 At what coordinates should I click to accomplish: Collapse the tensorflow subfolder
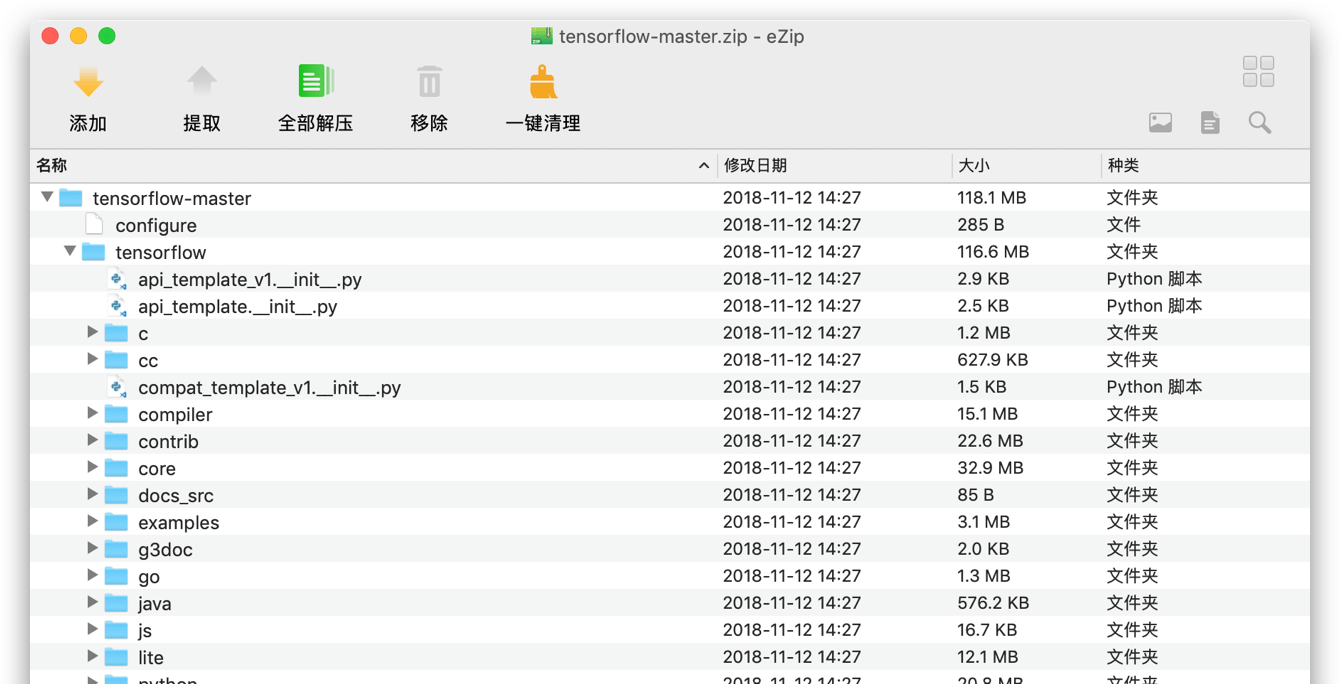point(70,251)
